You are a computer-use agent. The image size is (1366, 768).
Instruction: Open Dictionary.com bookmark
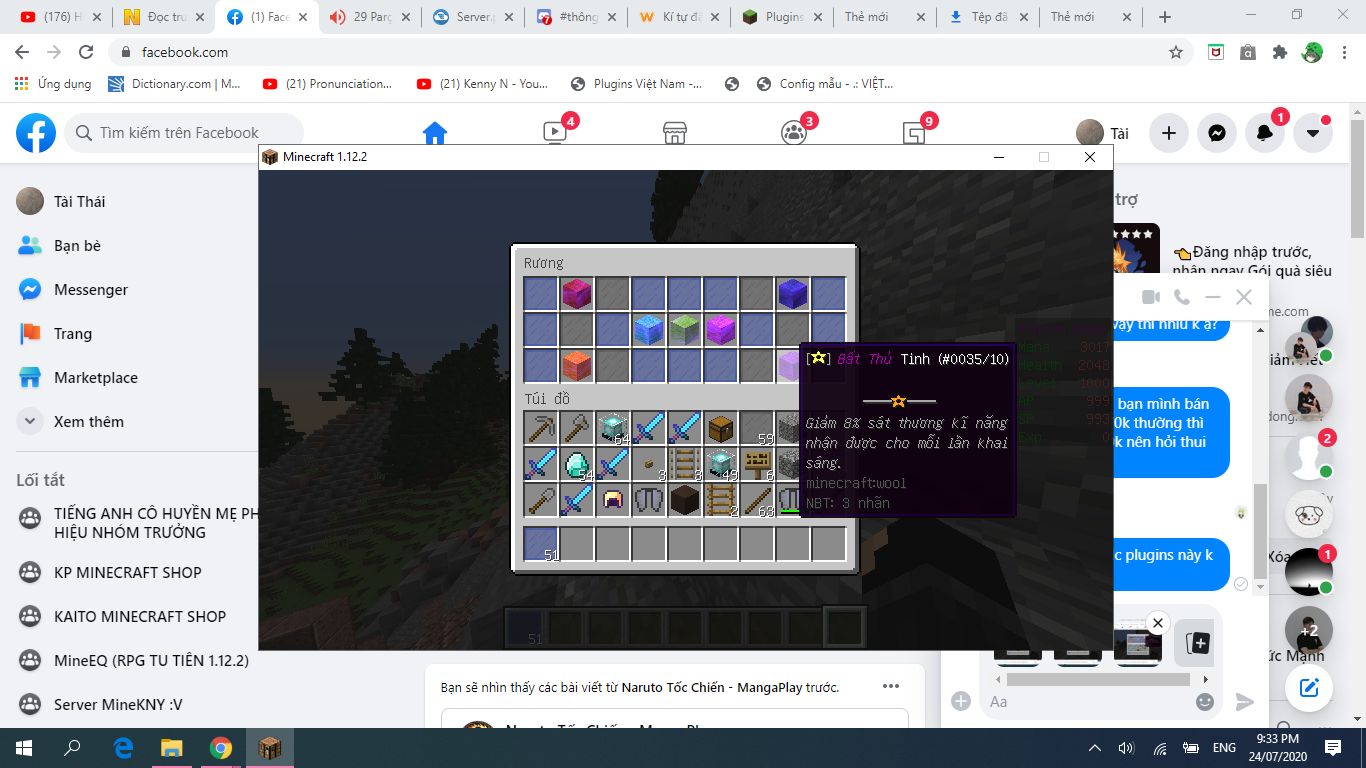175,84
